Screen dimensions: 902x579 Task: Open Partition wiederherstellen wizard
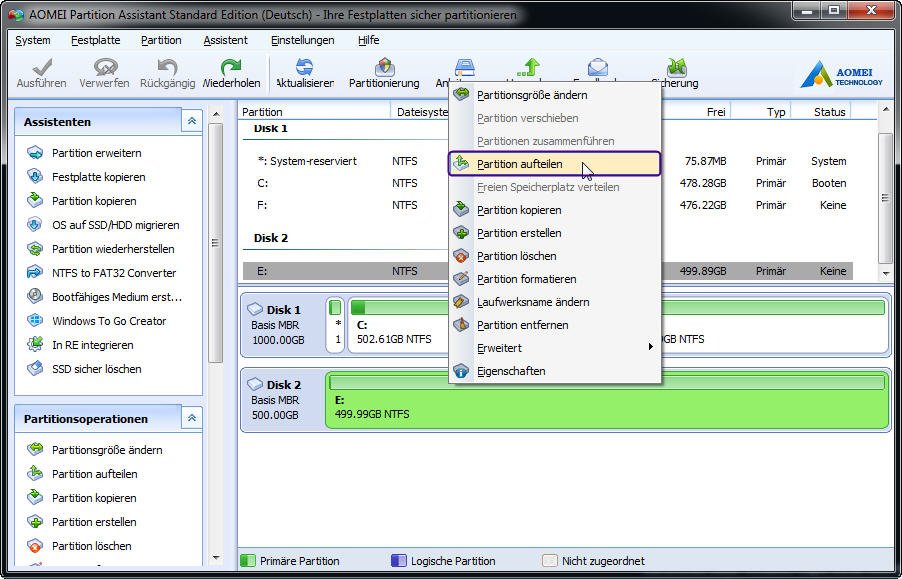pyautogui.click(x=101, y=250)
